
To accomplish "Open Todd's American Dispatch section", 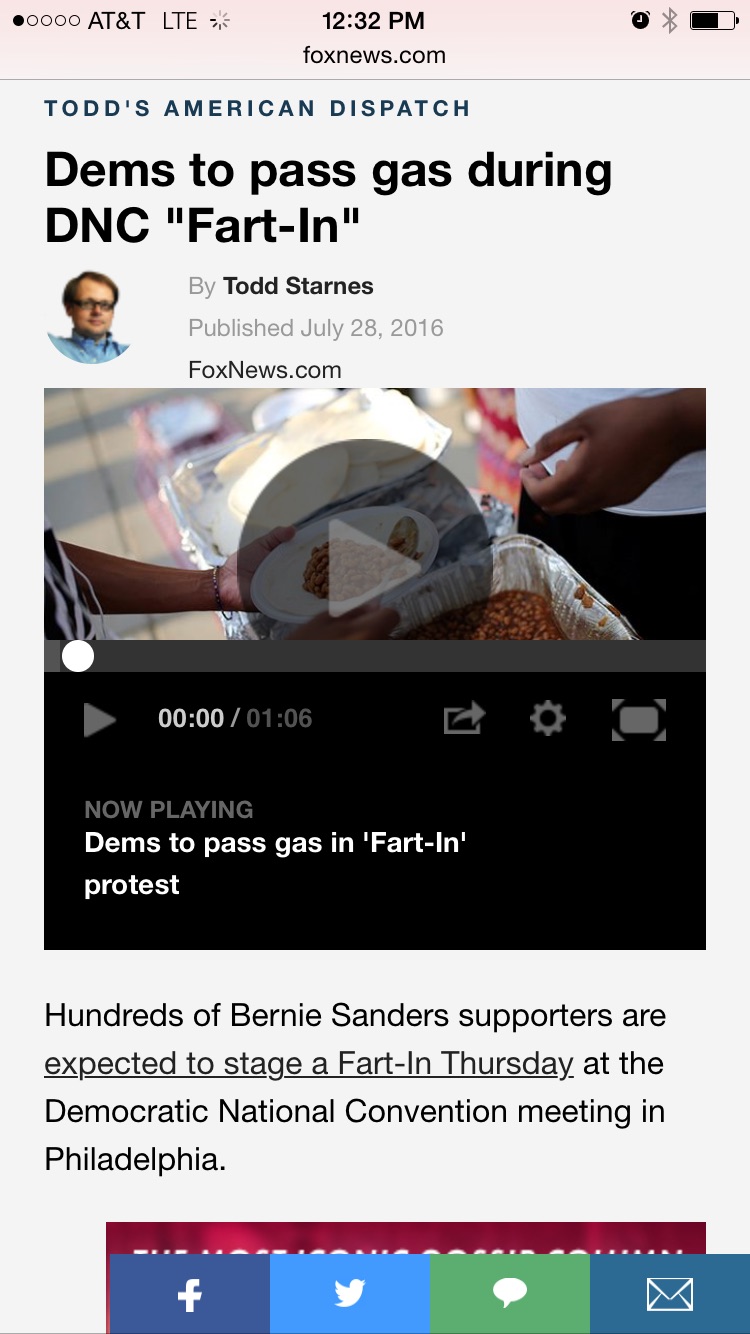I will point(257,109).
